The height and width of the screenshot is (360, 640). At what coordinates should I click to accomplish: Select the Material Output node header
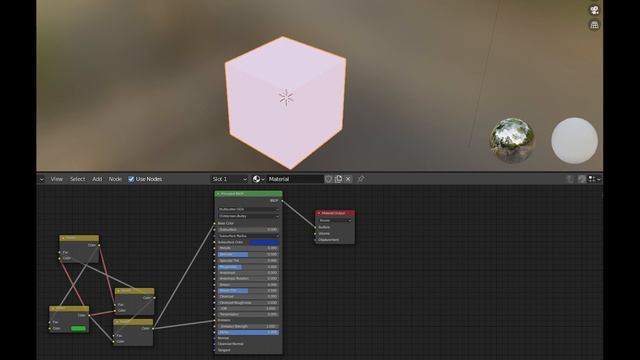(x=335, y=213)
